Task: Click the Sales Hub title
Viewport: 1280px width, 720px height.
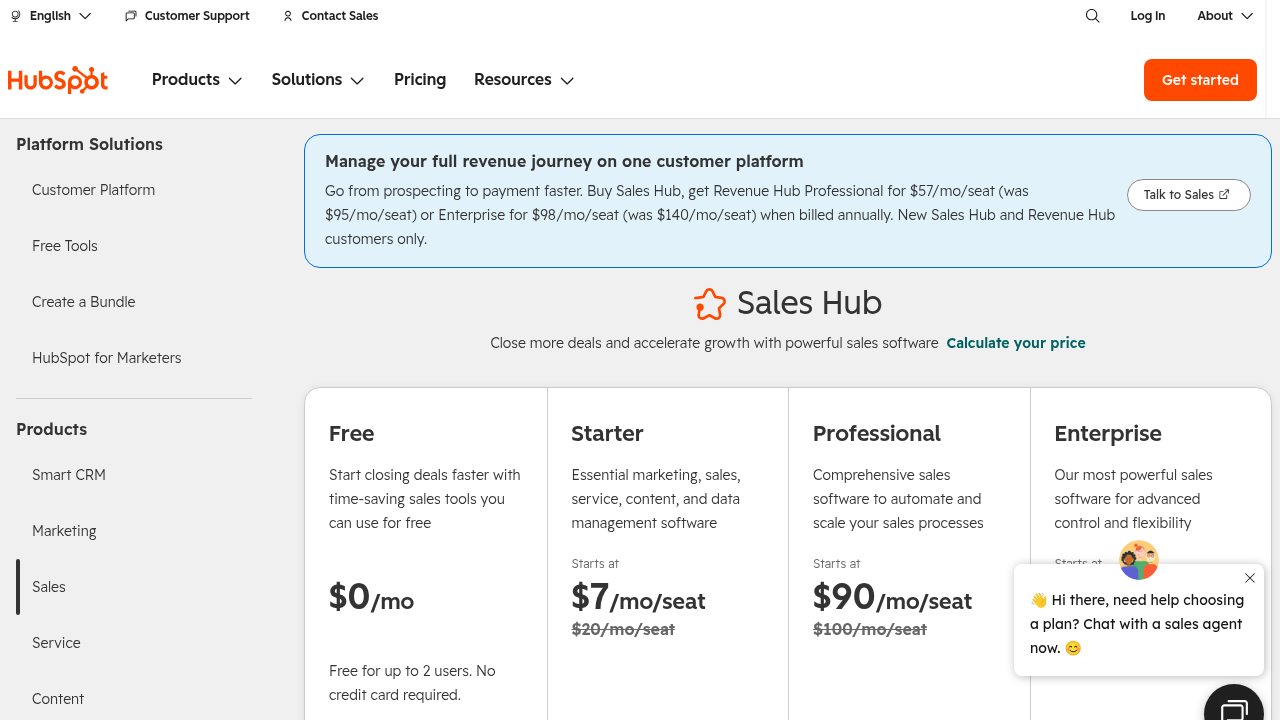Action: [809, 303]
